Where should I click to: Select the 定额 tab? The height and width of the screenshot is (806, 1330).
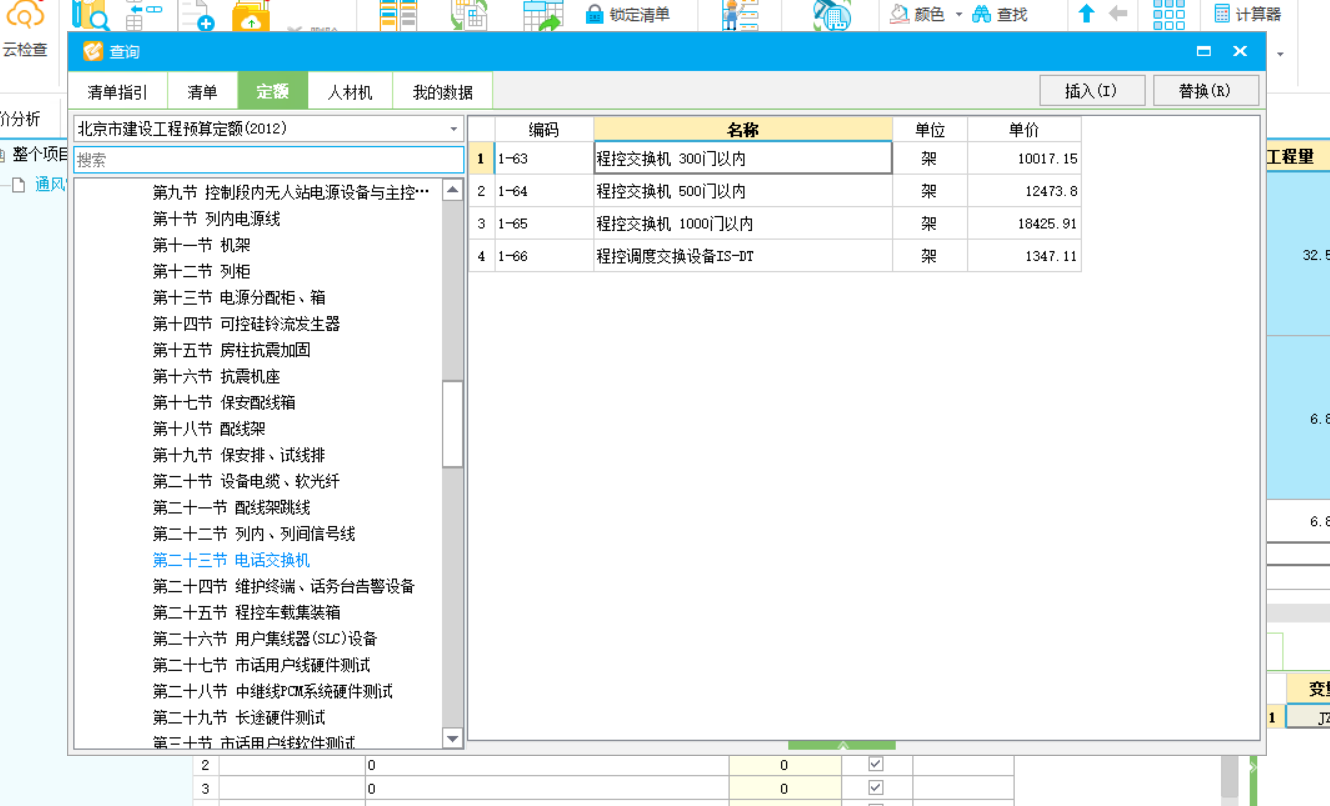(x=272, y=92)
